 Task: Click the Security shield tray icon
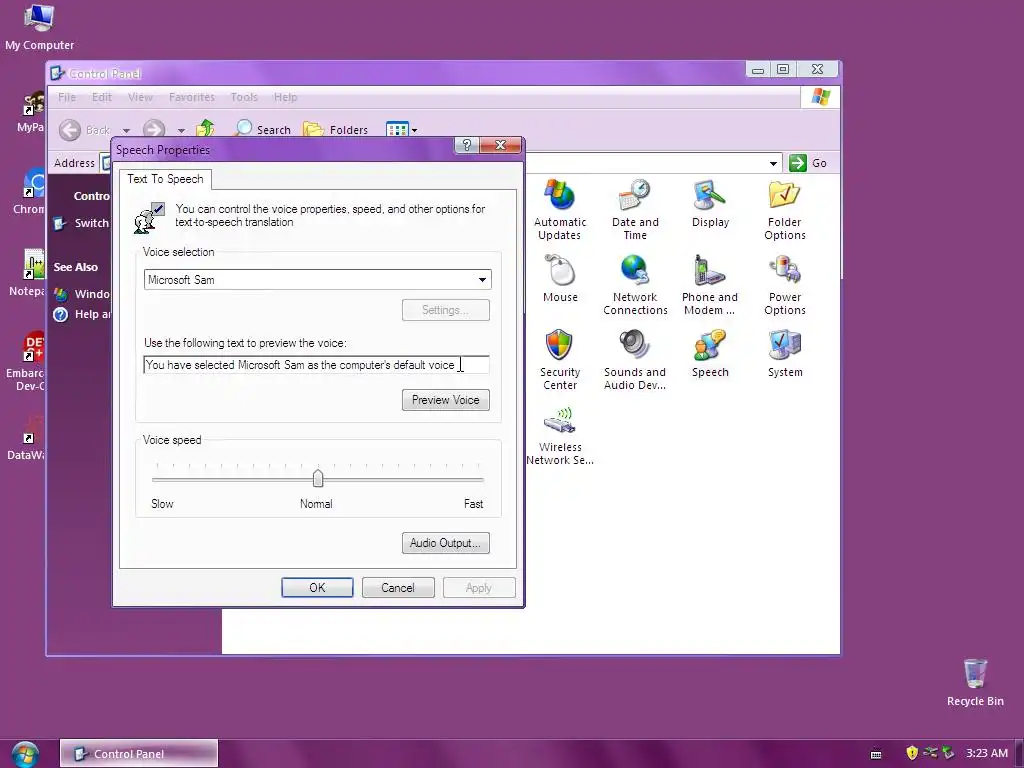[912, 753]
